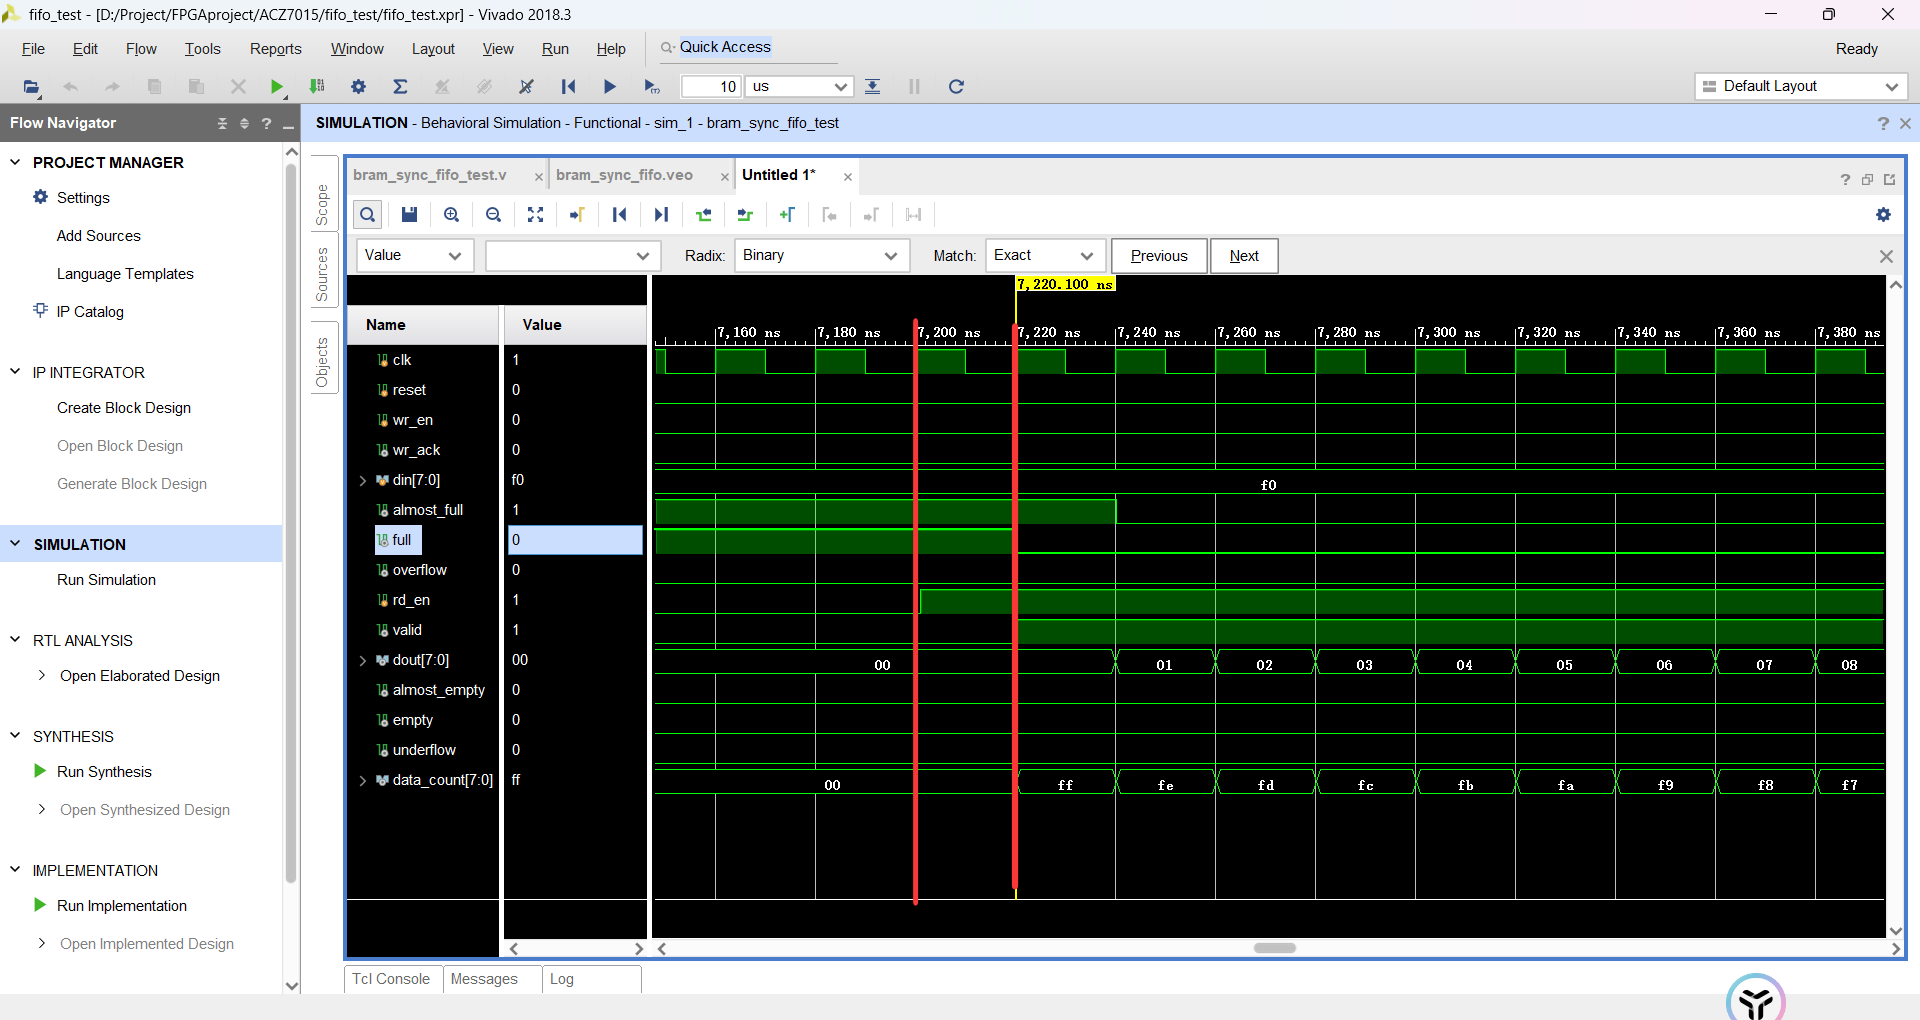Expand the dout[7:0] bus signal

(362, 661)
